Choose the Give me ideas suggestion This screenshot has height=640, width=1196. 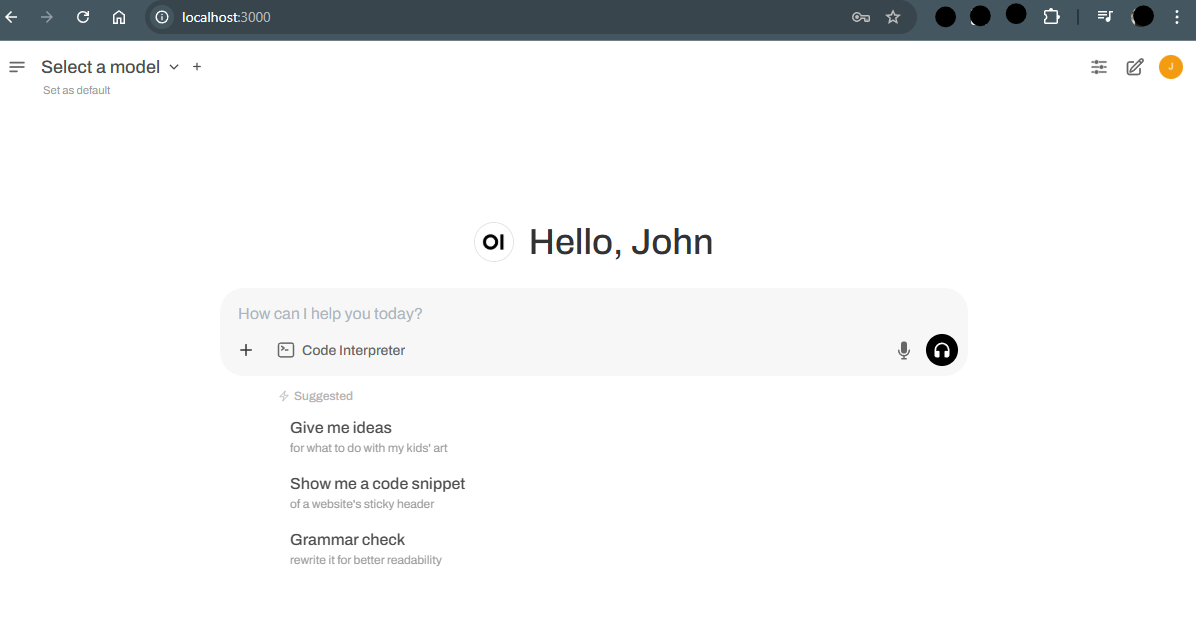(340, 427)
